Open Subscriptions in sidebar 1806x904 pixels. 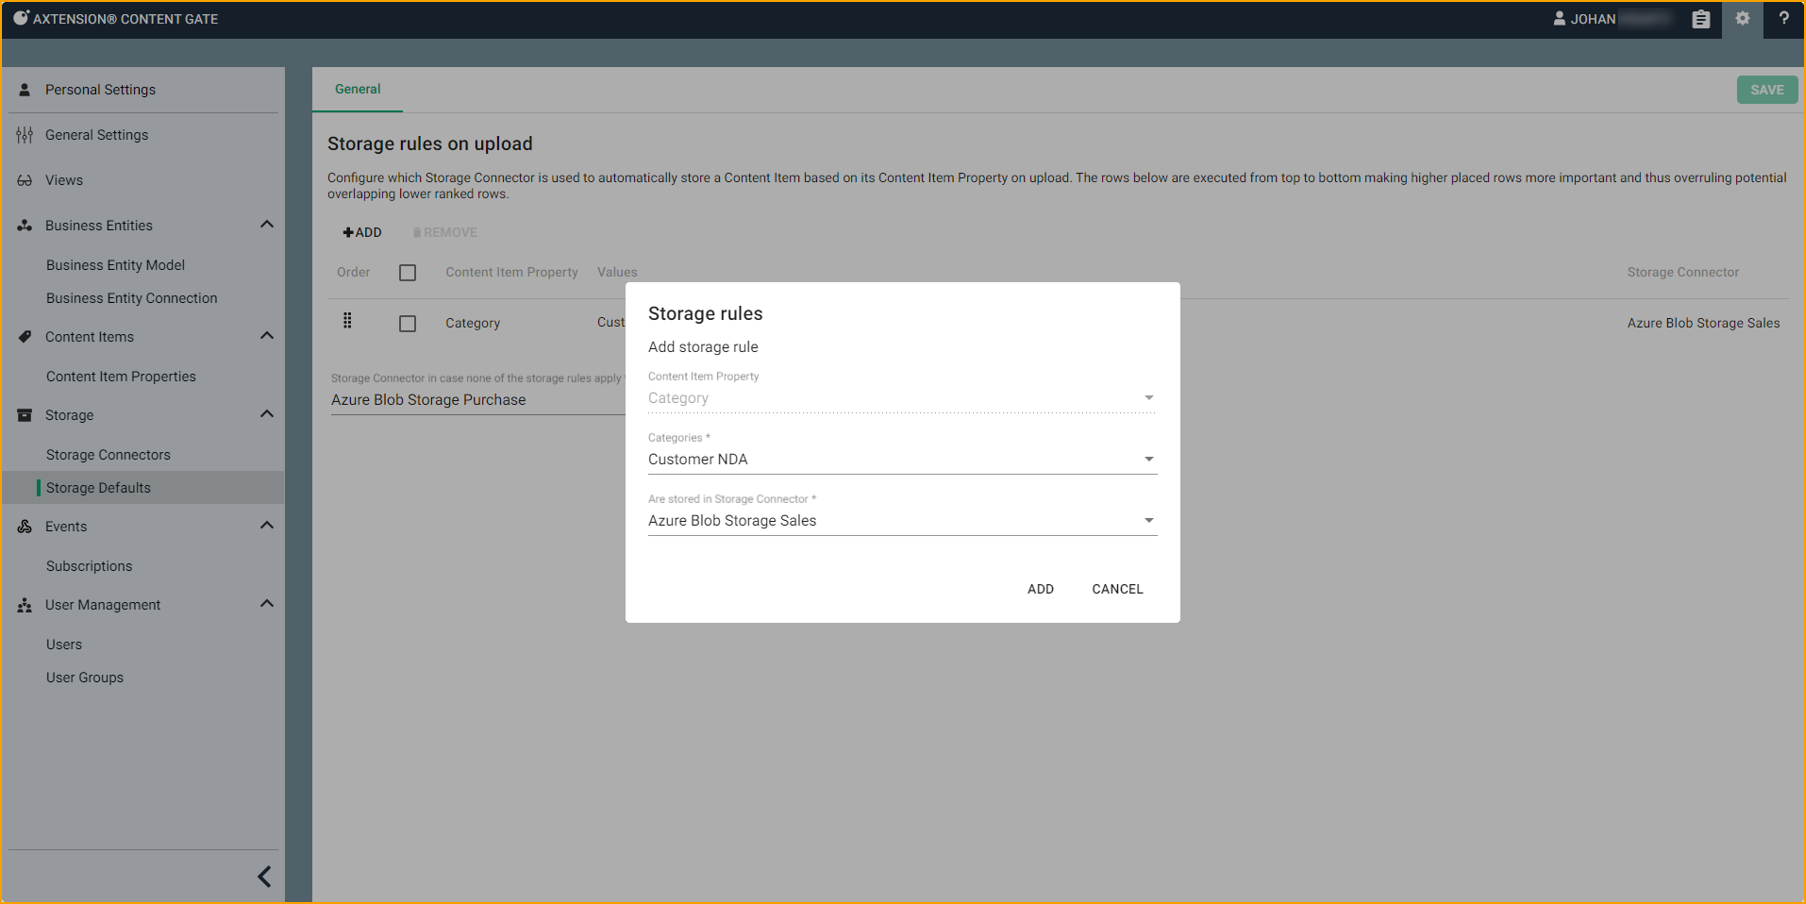point(89,566)
